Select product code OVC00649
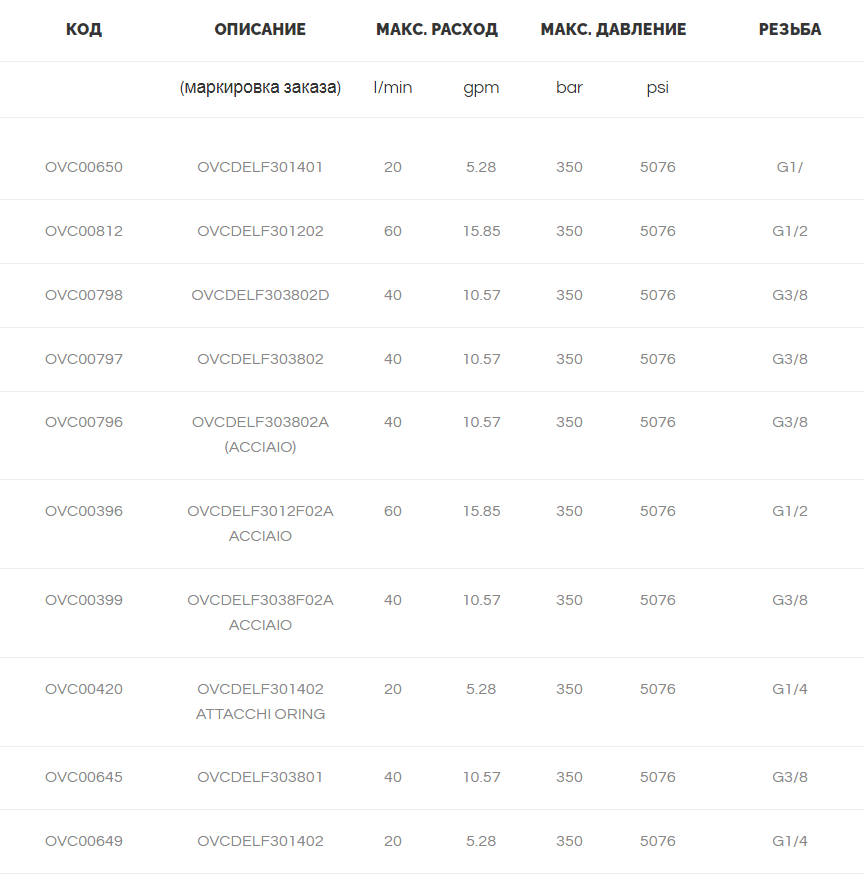Viewport: 864px width, 879px height. pyautogui.click(x=84, y=841)
